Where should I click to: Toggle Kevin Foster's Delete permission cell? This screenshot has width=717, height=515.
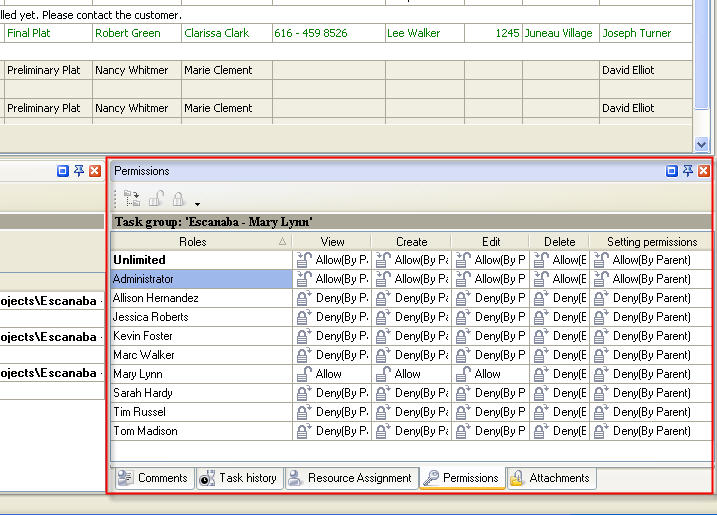point(559,336)
